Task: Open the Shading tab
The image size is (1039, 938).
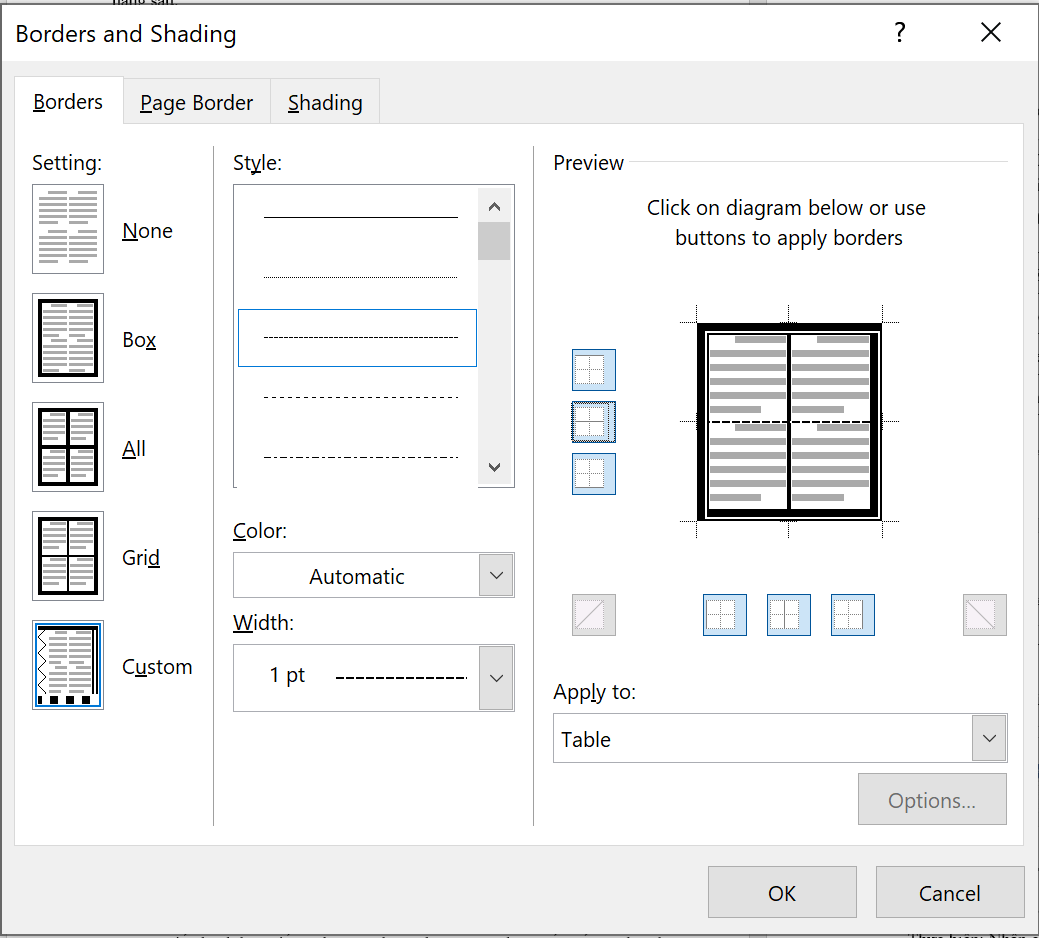Action: click(325, 103)
